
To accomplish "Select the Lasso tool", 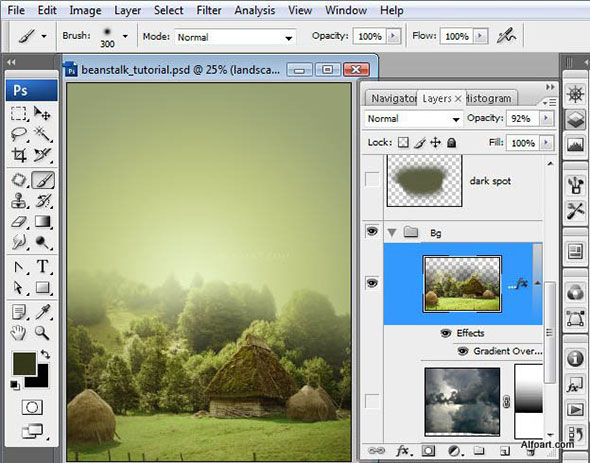I will click(19, 134).
